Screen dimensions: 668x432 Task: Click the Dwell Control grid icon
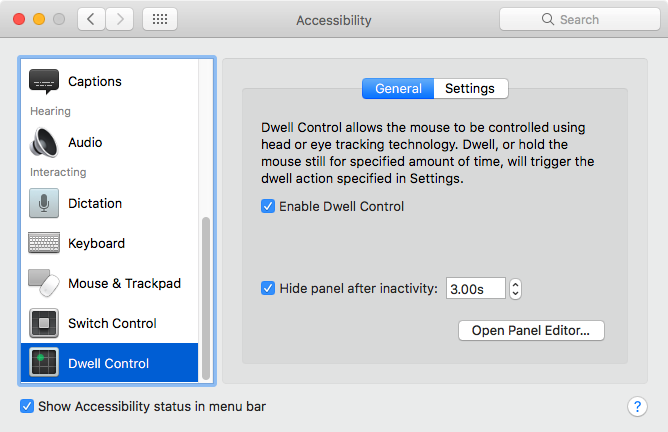(44, 363)
